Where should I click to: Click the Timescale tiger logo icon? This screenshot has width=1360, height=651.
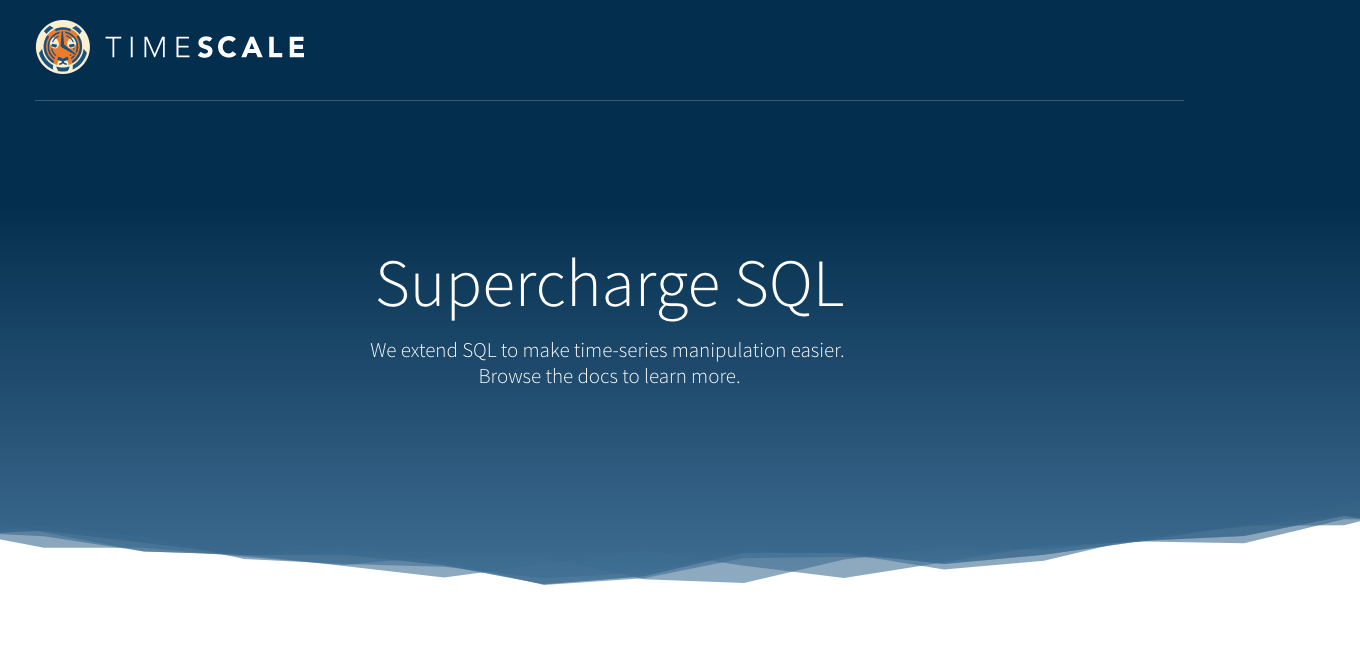click(63, 47)
